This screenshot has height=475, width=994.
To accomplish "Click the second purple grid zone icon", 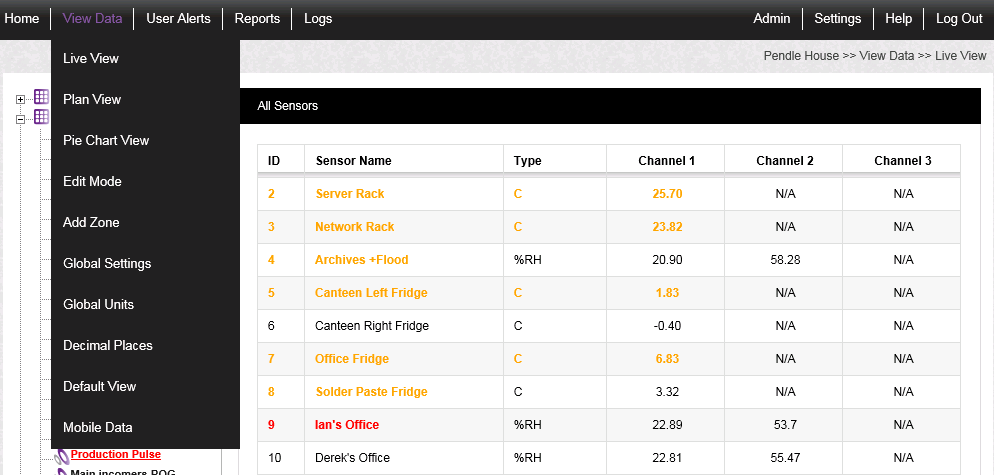I will (41, 116).
